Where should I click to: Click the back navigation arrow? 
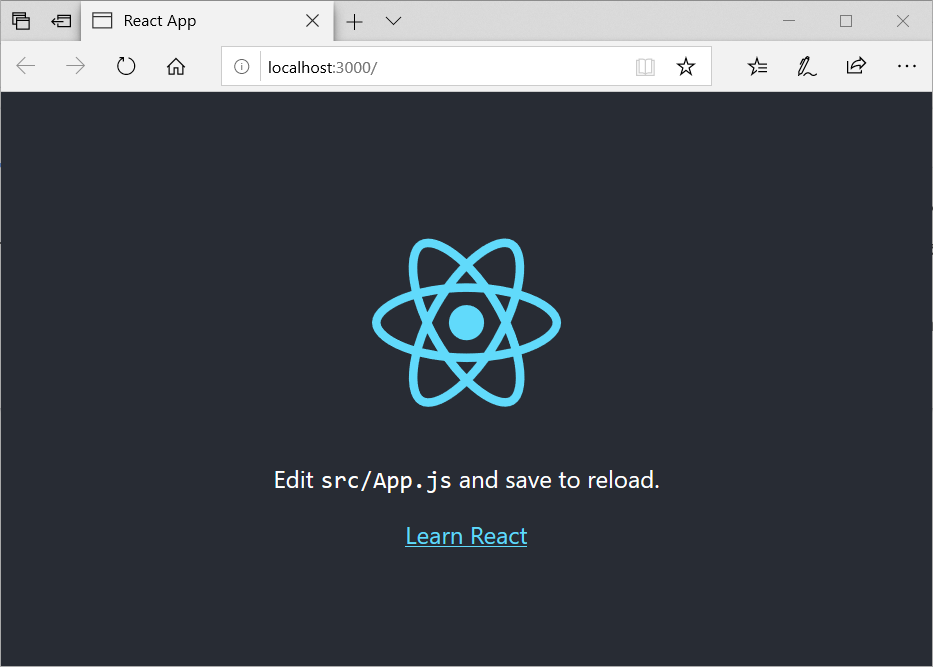(x=26, y=66)
